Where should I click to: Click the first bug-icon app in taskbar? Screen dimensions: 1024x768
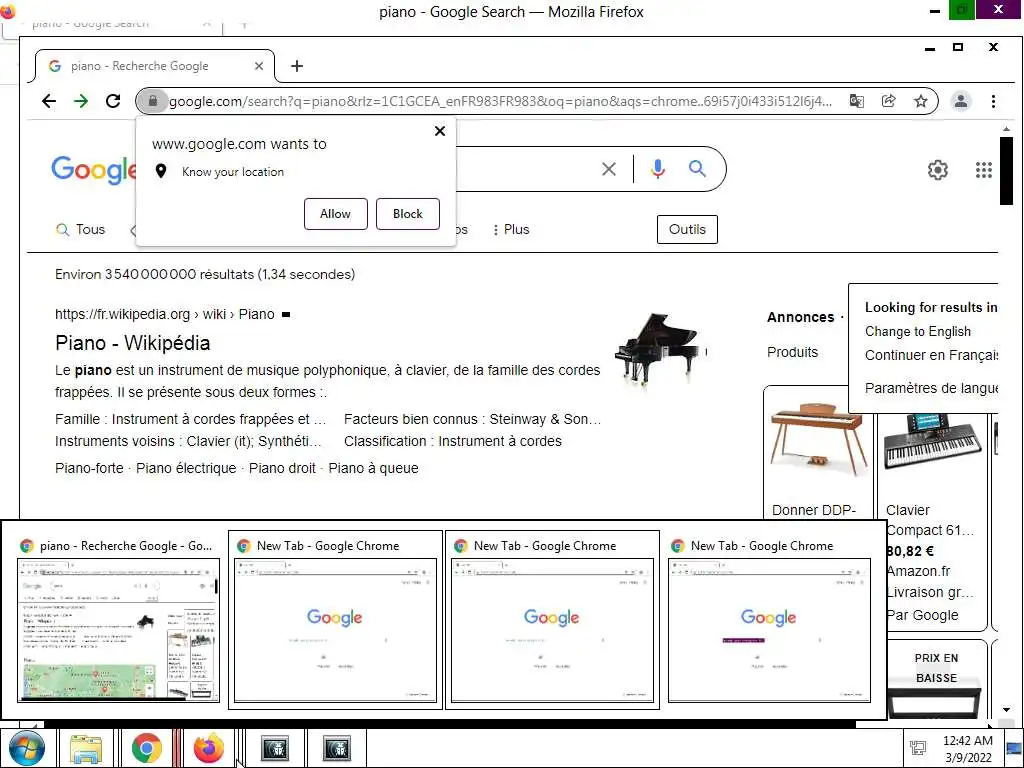(274, 748)
